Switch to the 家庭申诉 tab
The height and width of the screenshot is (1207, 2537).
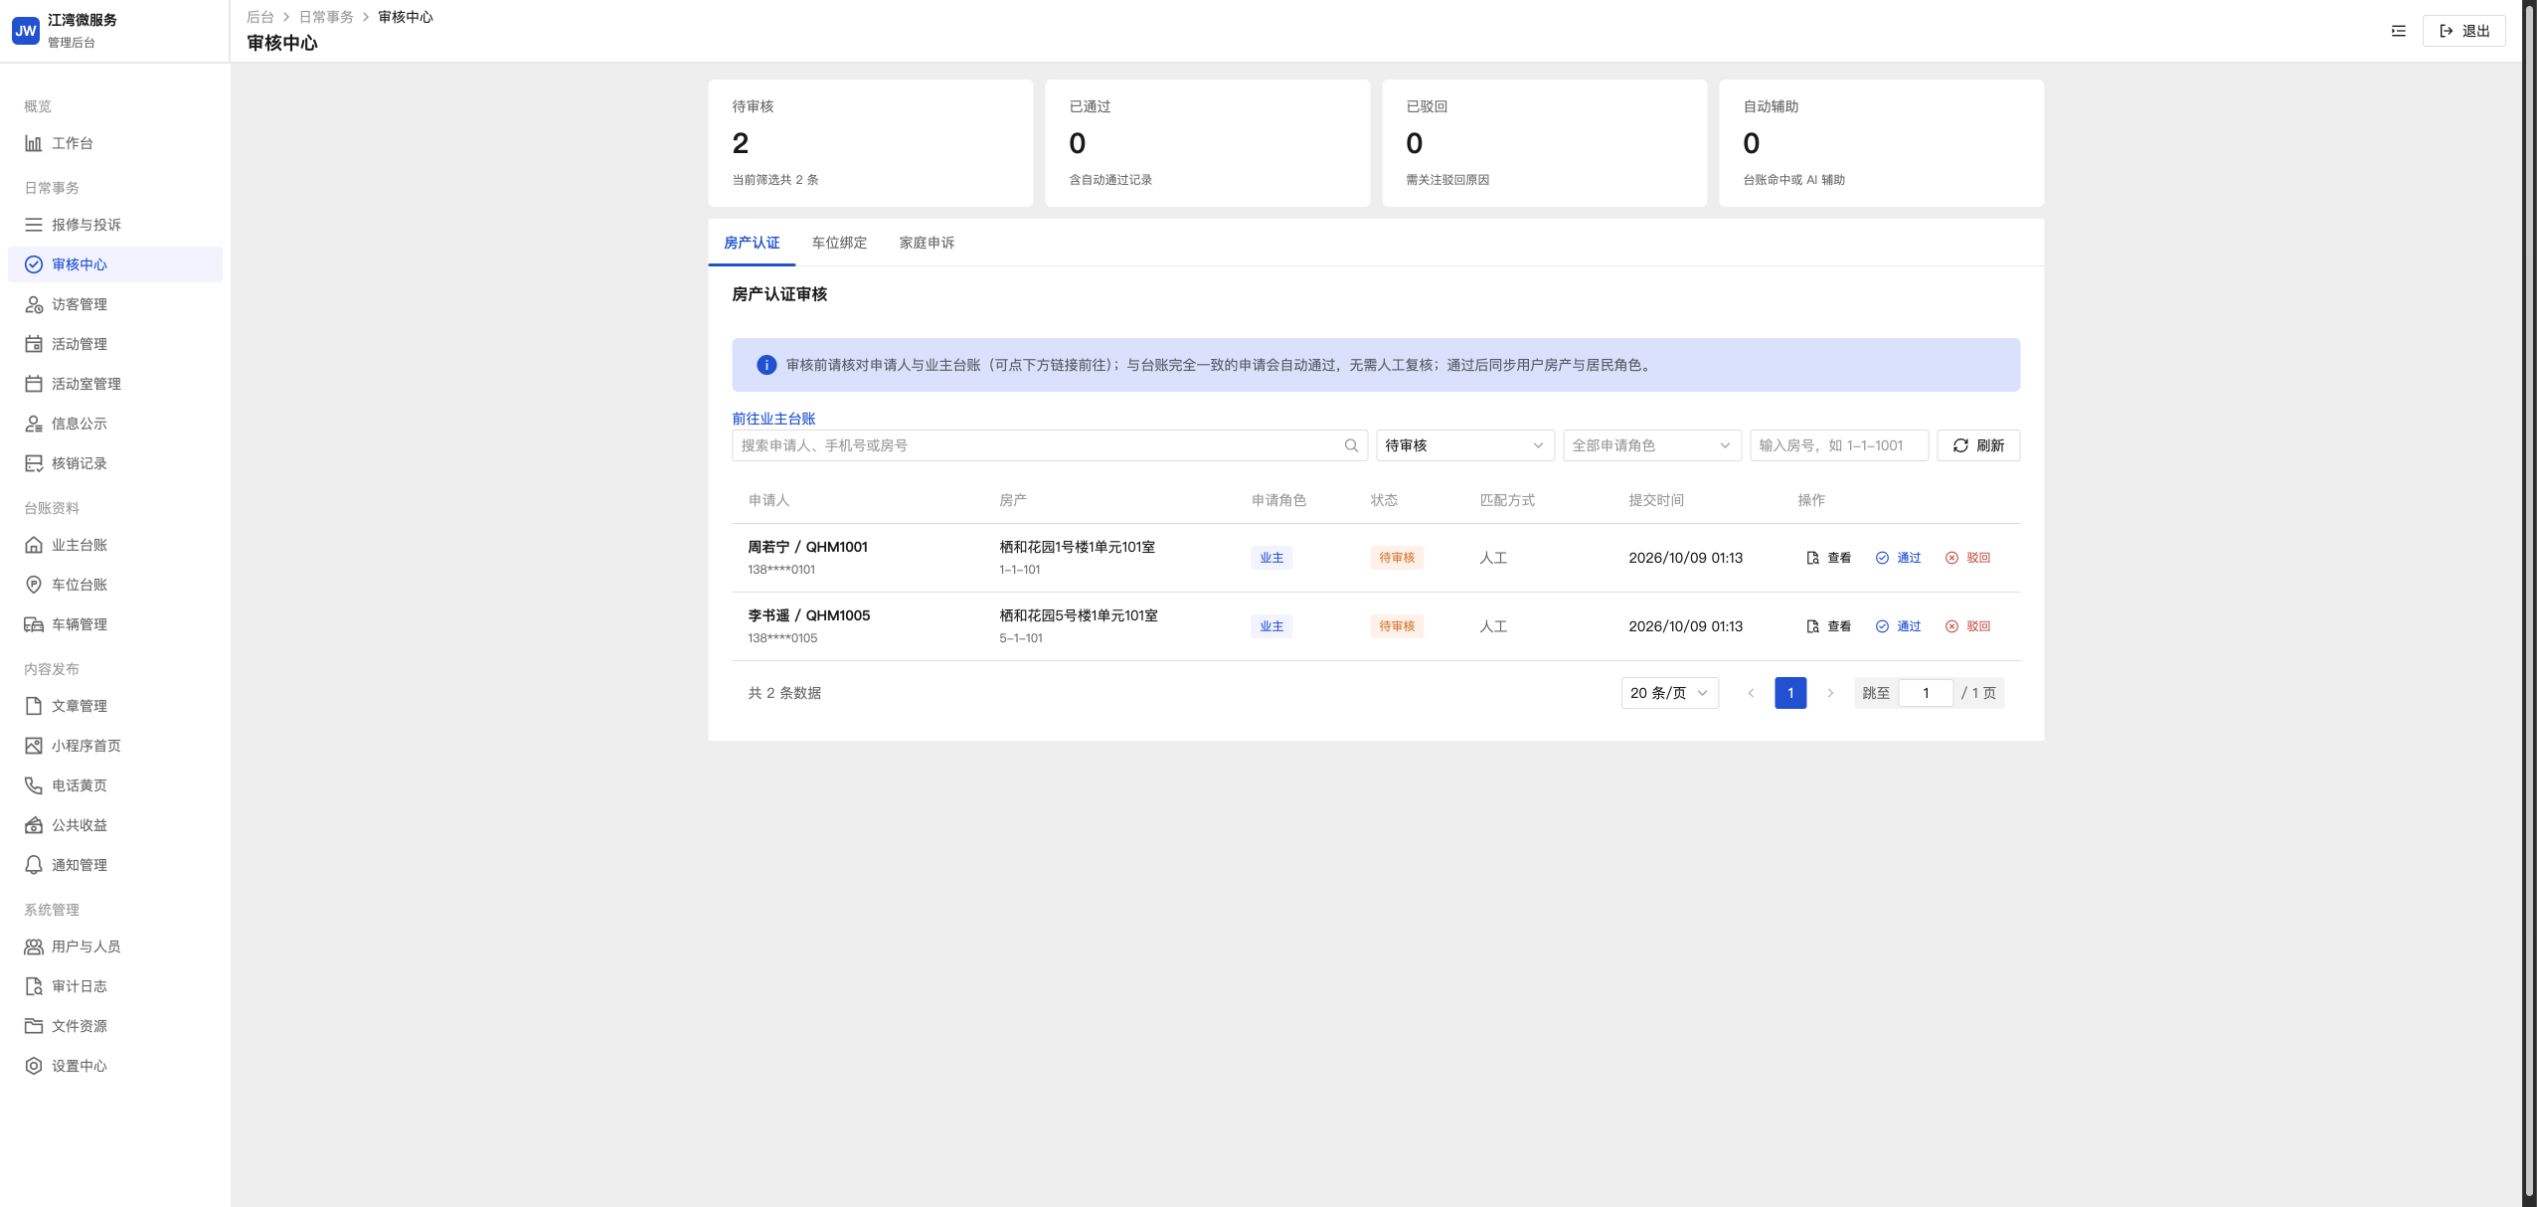926,243
